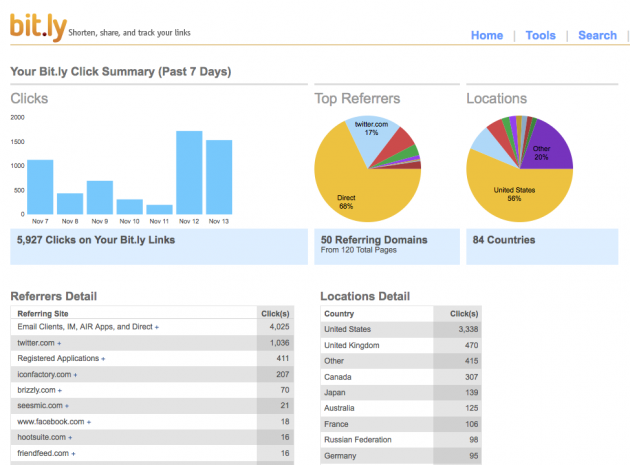The image size is (630, 465).
Task: Click the Germany country row
Action: coord(401,456)
